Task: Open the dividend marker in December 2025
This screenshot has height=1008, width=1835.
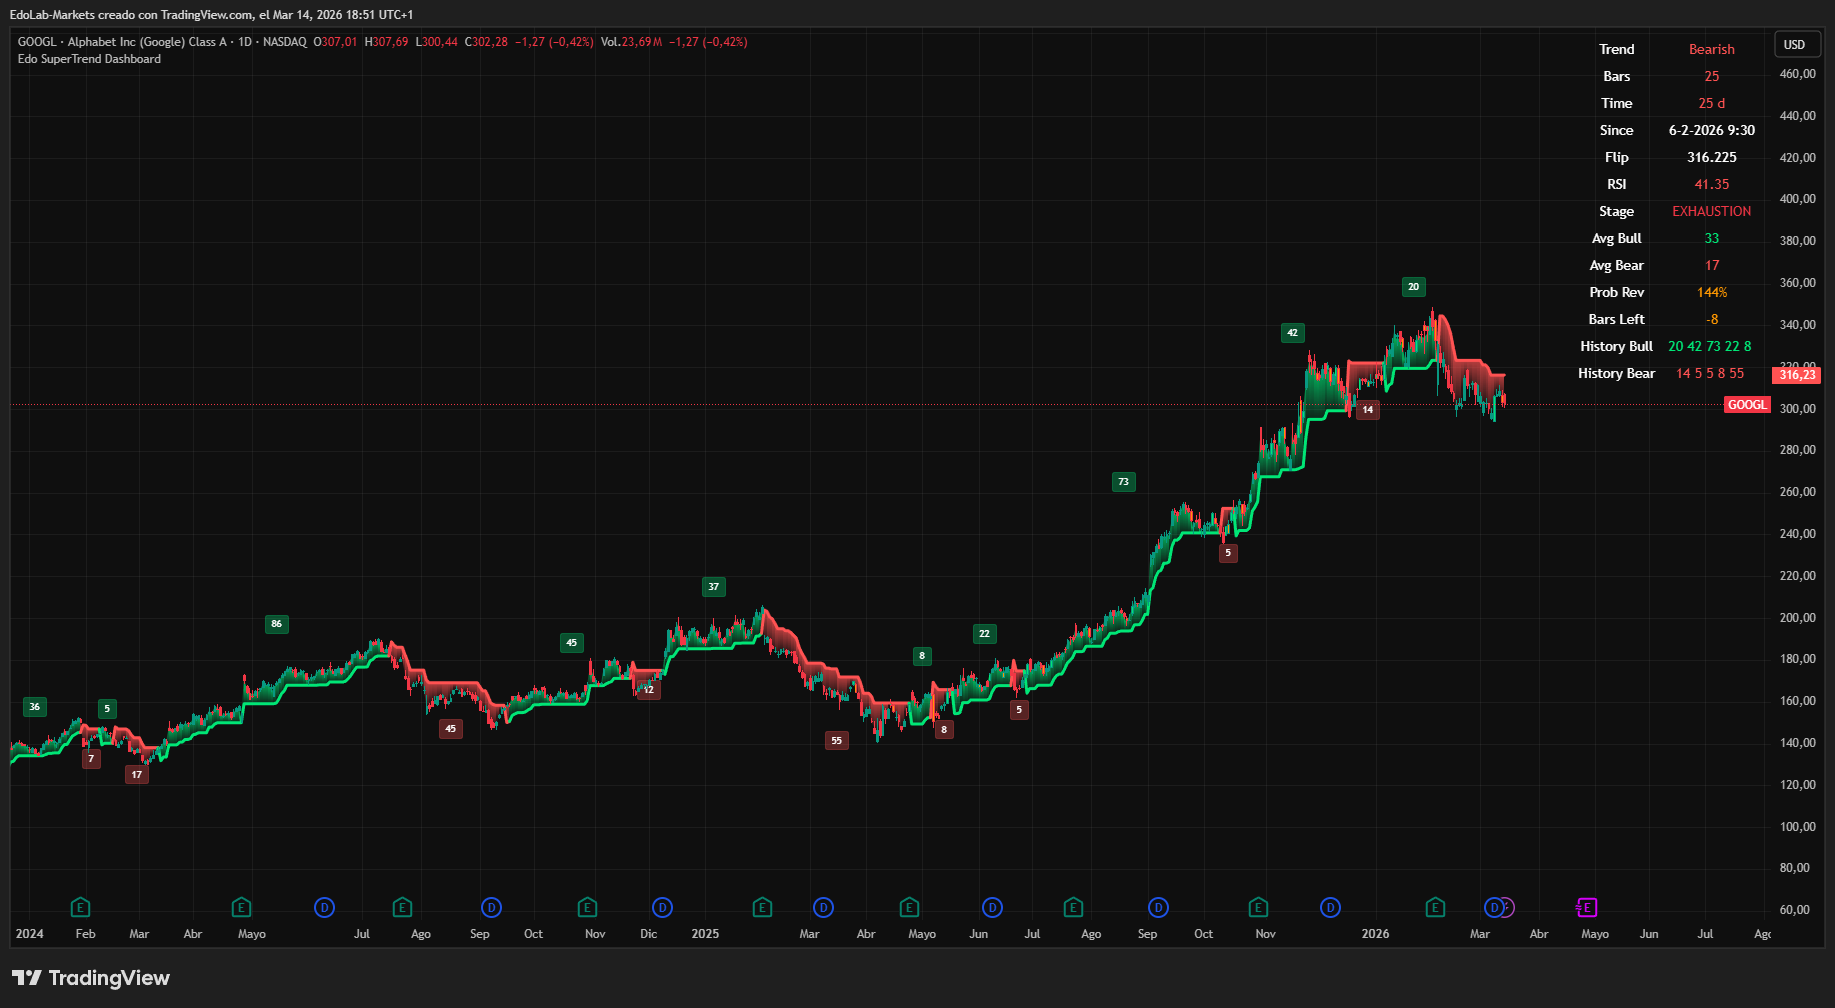Action: pyautogui.click(x=1330, y=908)
